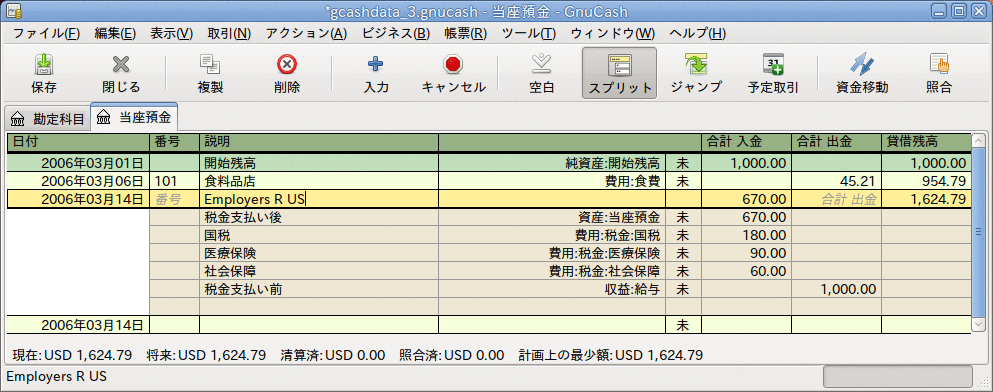The height and width of the screenshot is (392, 993).
Task: Click the 予定取引 (Scheduled transaction) calendar icon
Action: point(773,64)
